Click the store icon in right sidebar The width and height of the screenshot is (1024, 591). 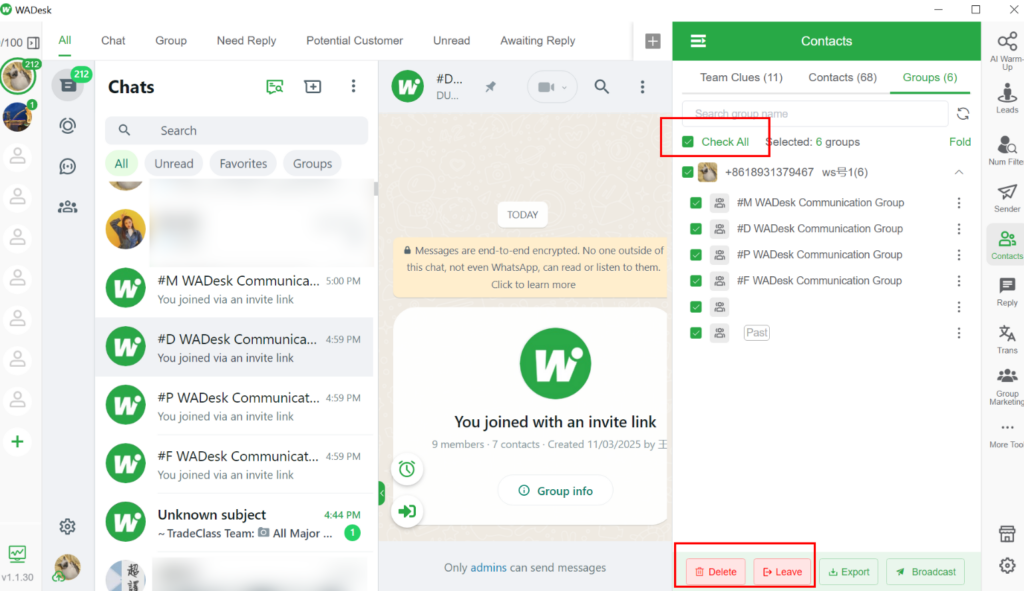[x=1007, y=534]
